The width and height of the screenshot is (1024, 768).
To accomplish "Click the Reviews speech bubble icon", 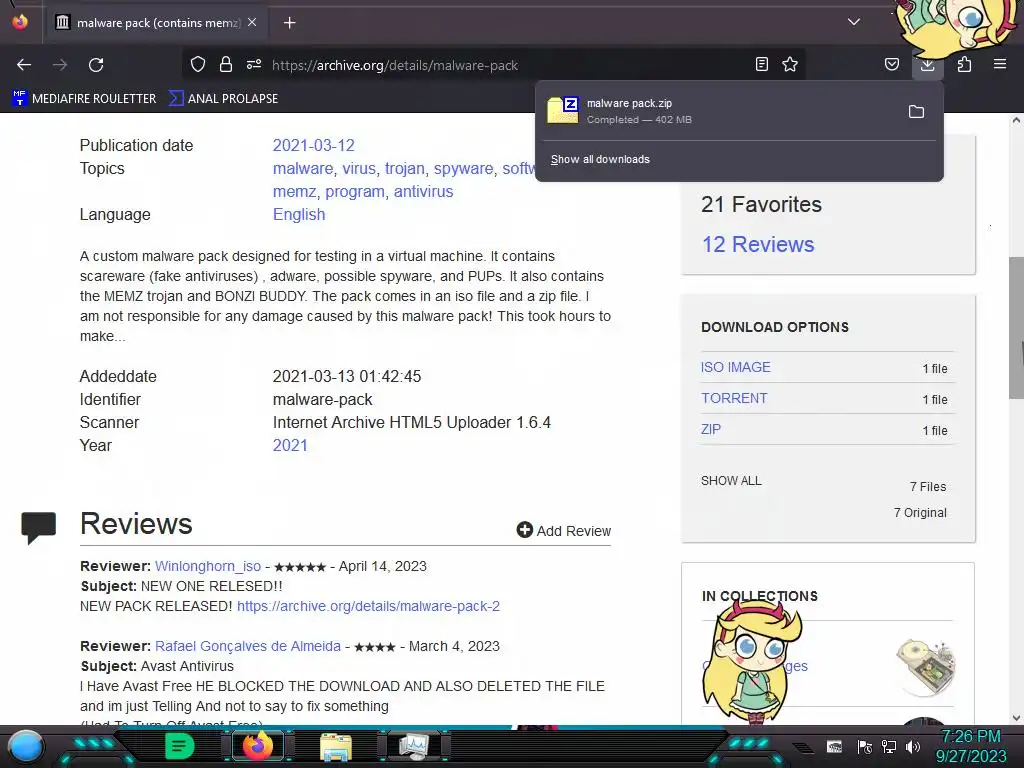I will [39, 528].
